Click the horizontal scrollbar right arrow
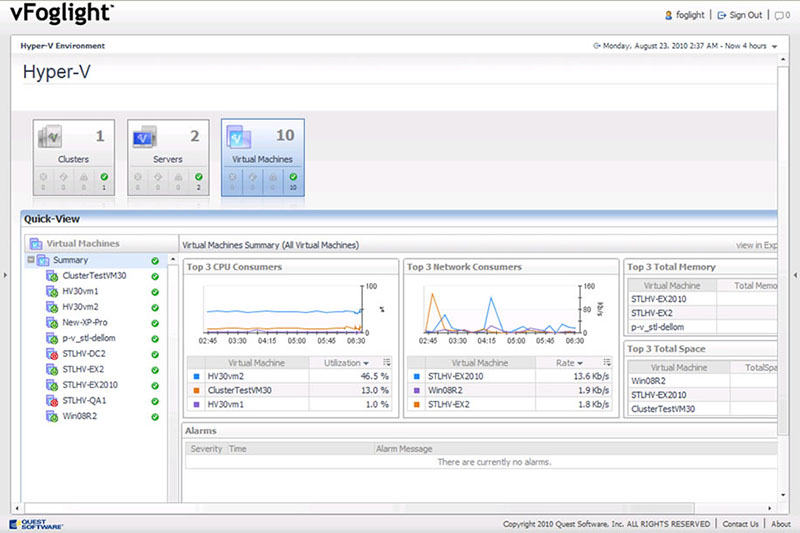Screen dimensions: 800x533 tap(770, 508)
